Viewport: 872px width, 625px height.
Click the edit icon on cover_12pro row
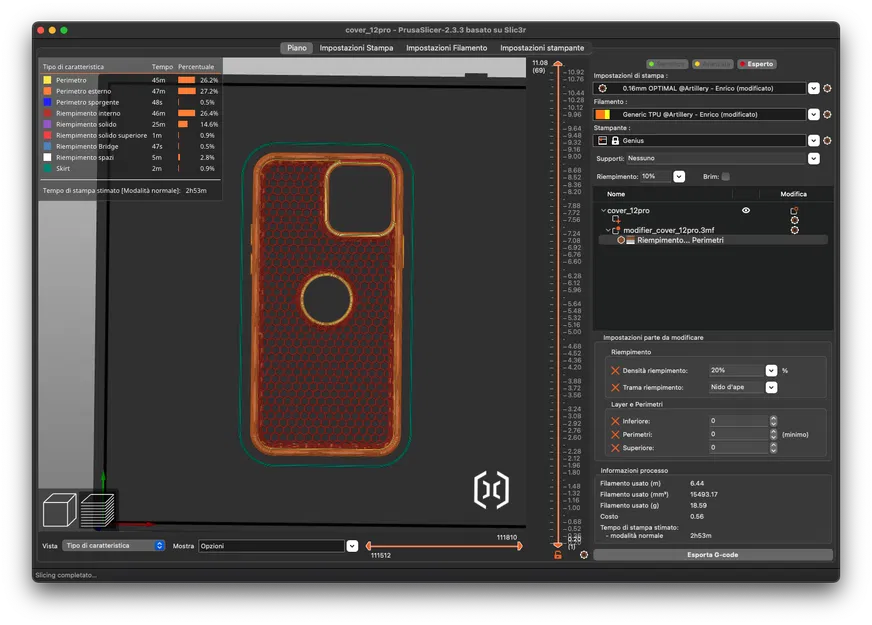794,211
